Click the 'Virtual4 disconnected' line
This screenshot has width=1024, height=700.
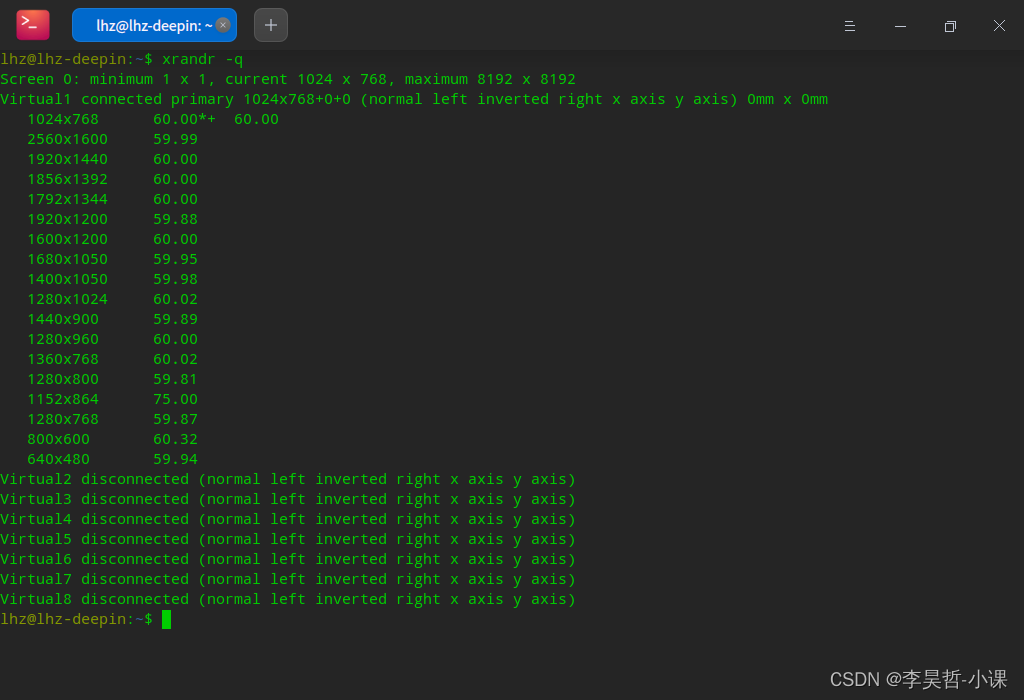pyautogui.click(x=288, y=519)
